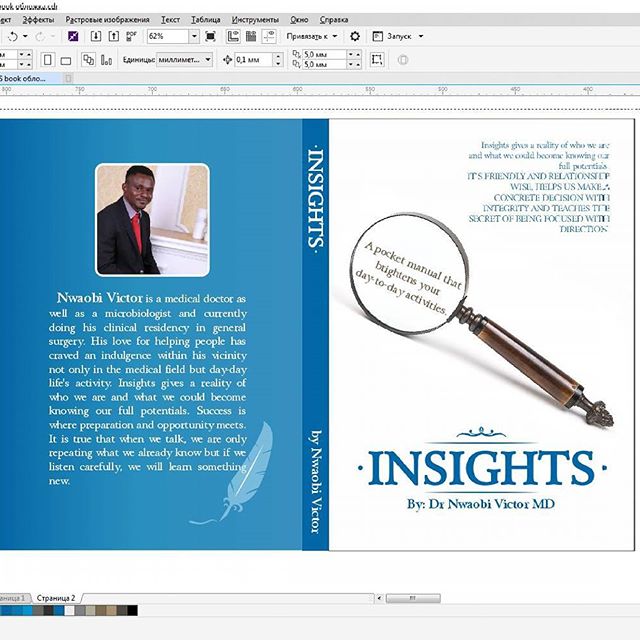Click the upper 5,0 мм duplicate offset field
This screenshot has width=640, height=640.
pos(324,54)
